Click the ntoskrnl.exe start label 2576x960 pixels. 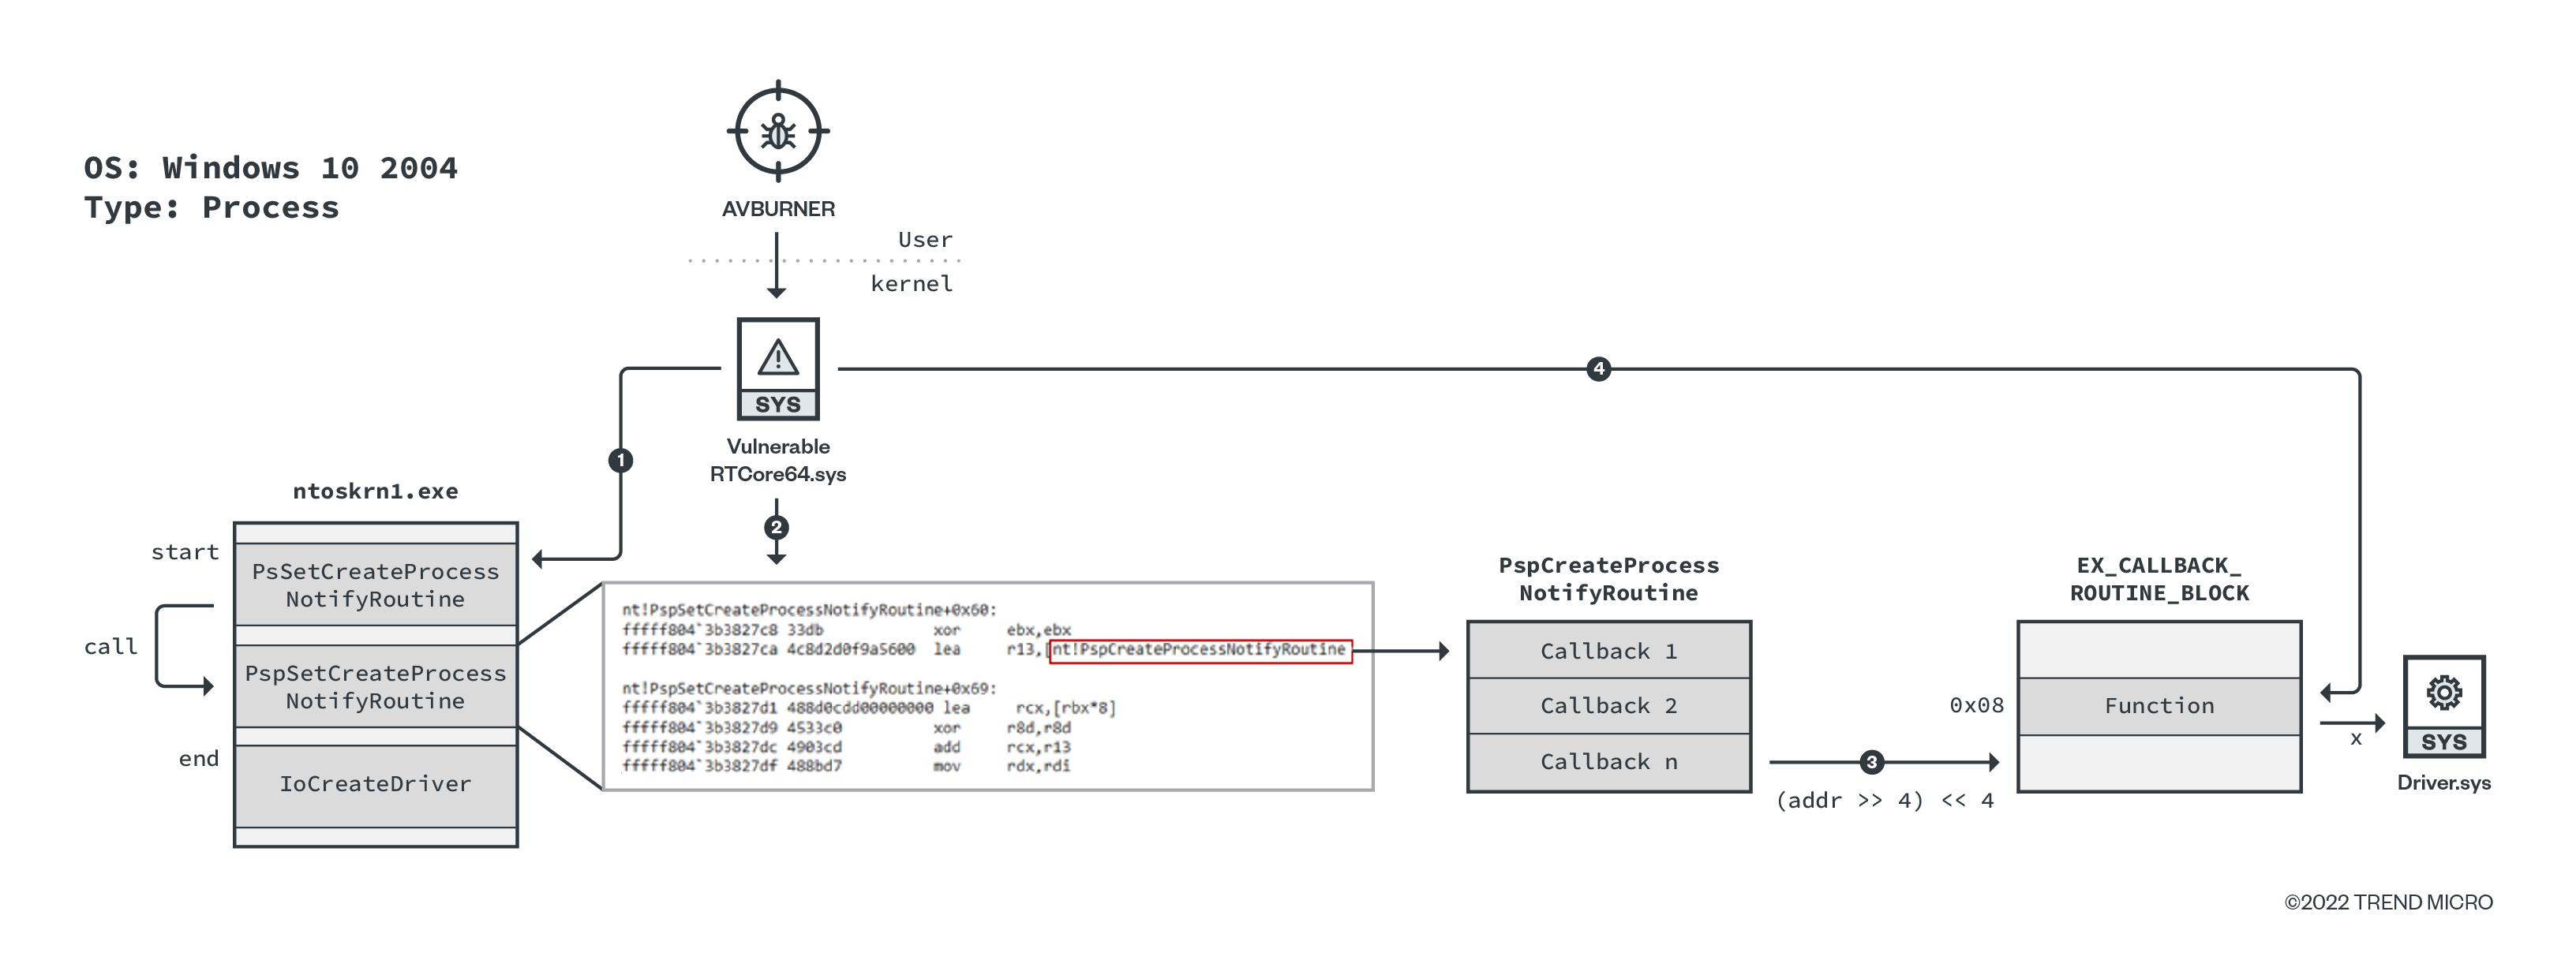point(176,553)
